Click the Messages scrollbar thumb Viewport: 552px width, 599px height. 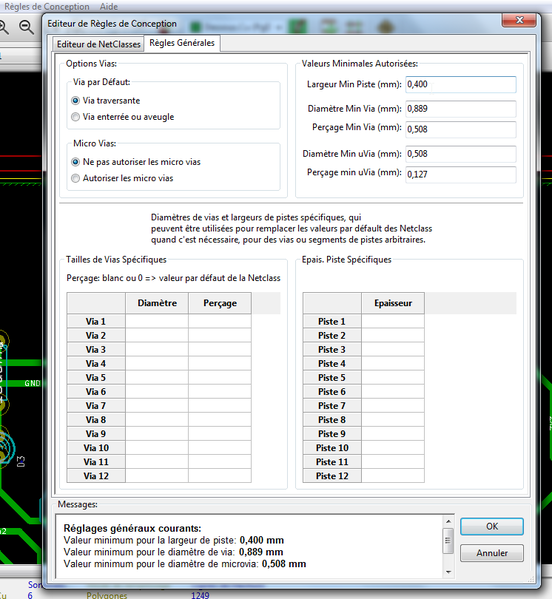click(x=448, y=541)
